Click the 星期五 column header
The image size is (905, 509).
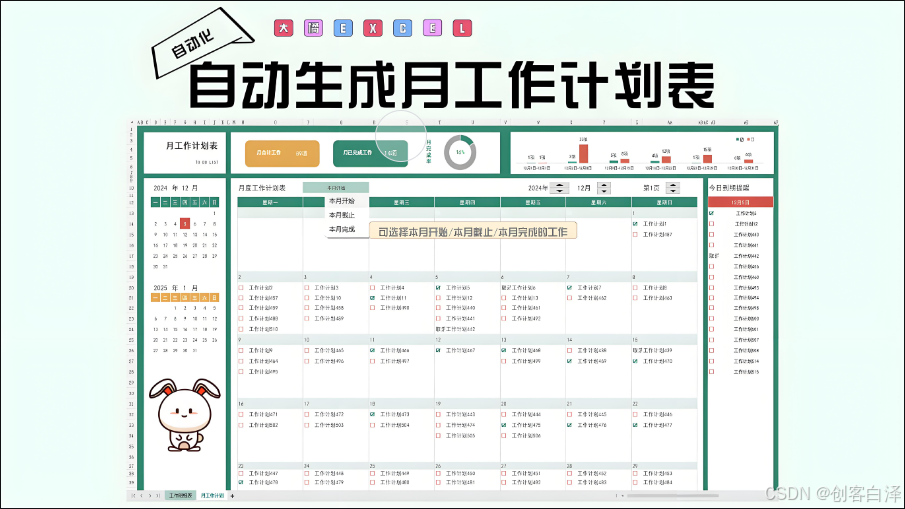533,202
